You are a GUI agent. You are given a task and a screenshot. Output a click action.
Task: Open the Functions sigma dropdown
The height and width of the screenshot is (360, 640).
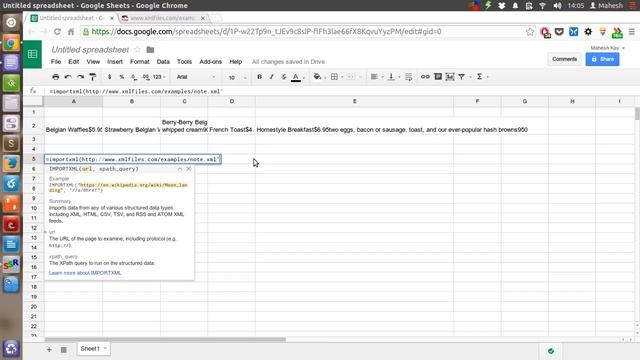(482, 77)
